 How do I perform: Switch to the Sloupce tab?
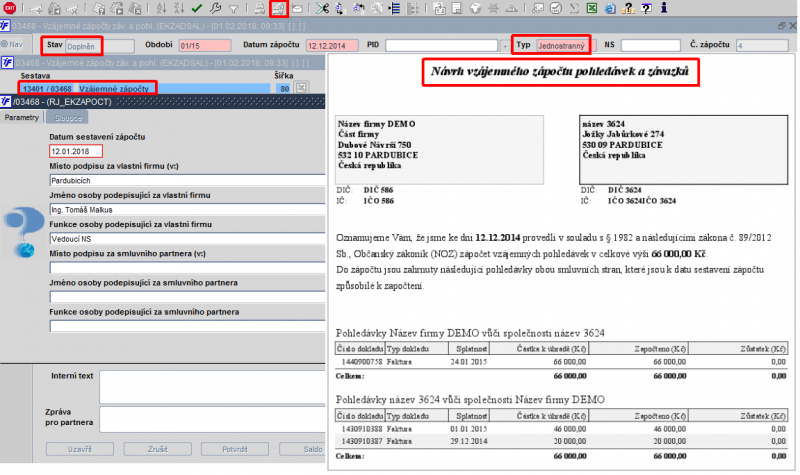(68, 117)
